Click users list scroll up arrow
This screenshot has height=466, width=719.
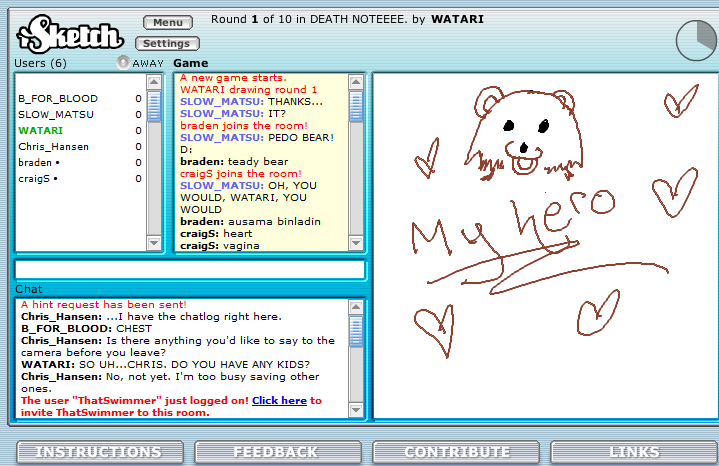pyautogui.click(x=154, y=83)
